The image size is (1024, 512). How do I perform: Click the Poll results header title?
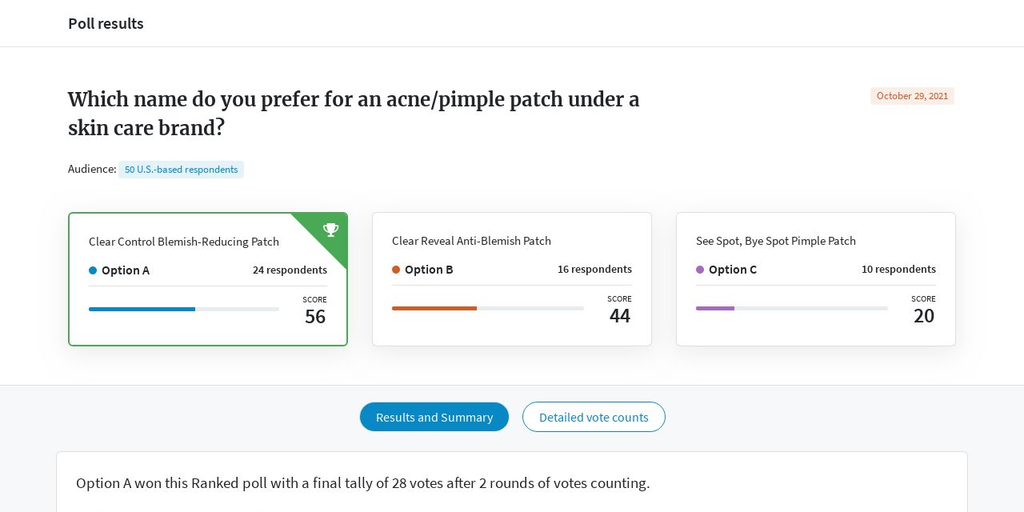tap(106, 24)
